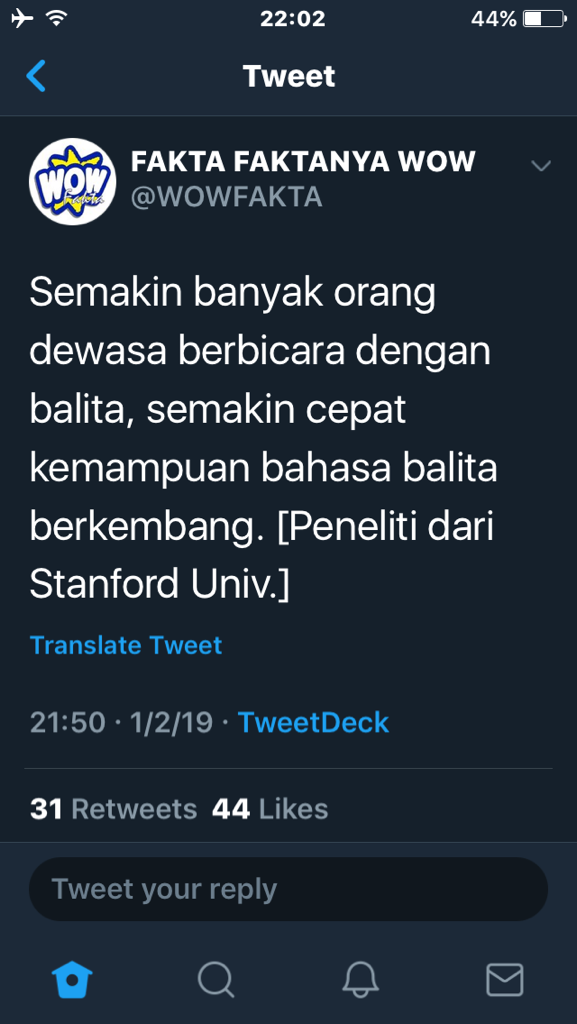
Task: Click the Translate Tweet link
Action: click(x=126, y=645)
